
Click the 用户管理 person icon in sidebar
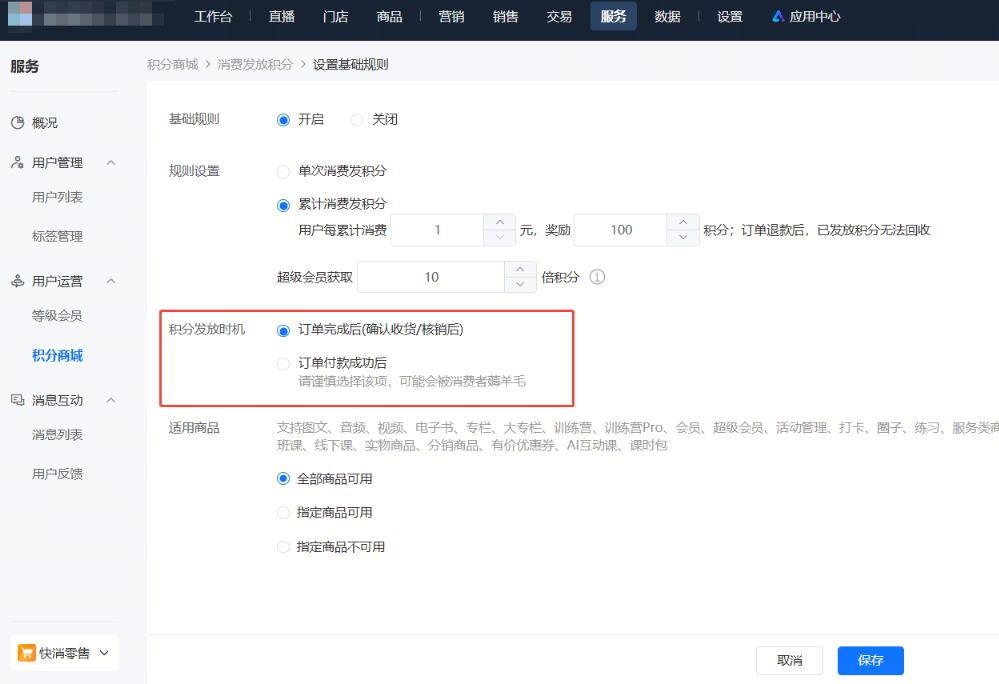pos(17,162)
